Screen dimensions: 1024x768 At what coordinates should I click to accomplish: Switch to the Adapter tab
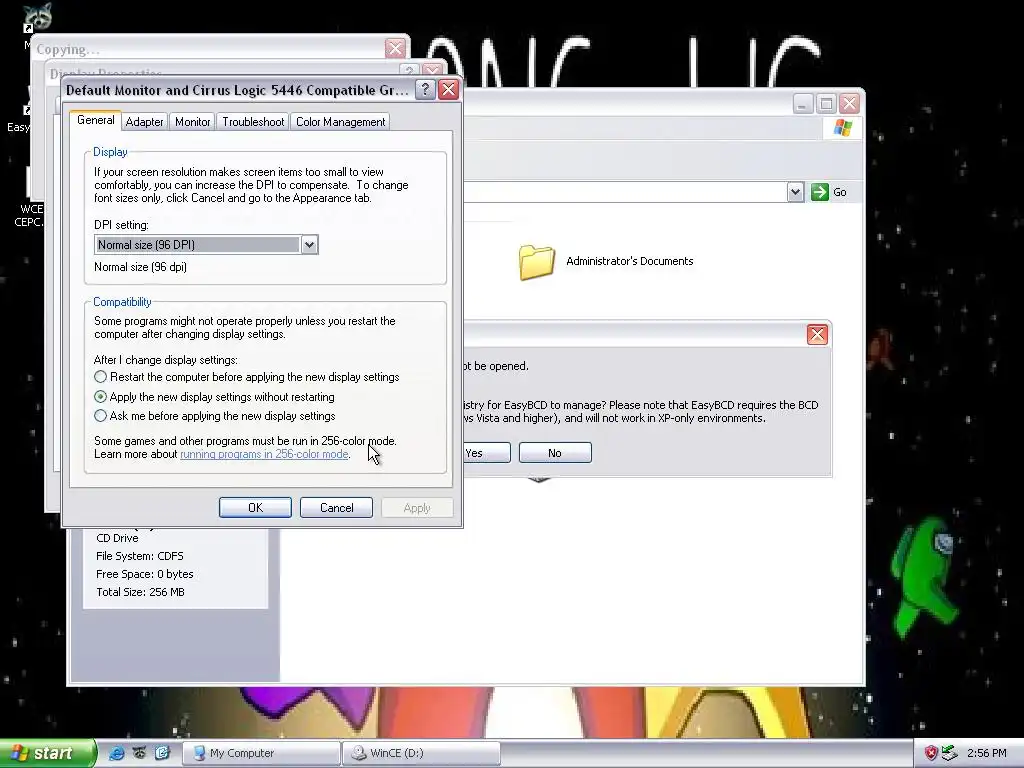click(144, 121)
